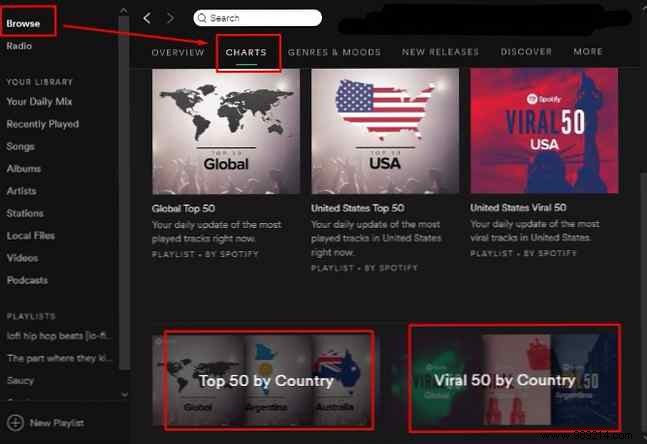The width and height of the screenshot is (647, 444).
Task: Expand the More tab menu
Action: pyautogui.click(x=588, y=52)
